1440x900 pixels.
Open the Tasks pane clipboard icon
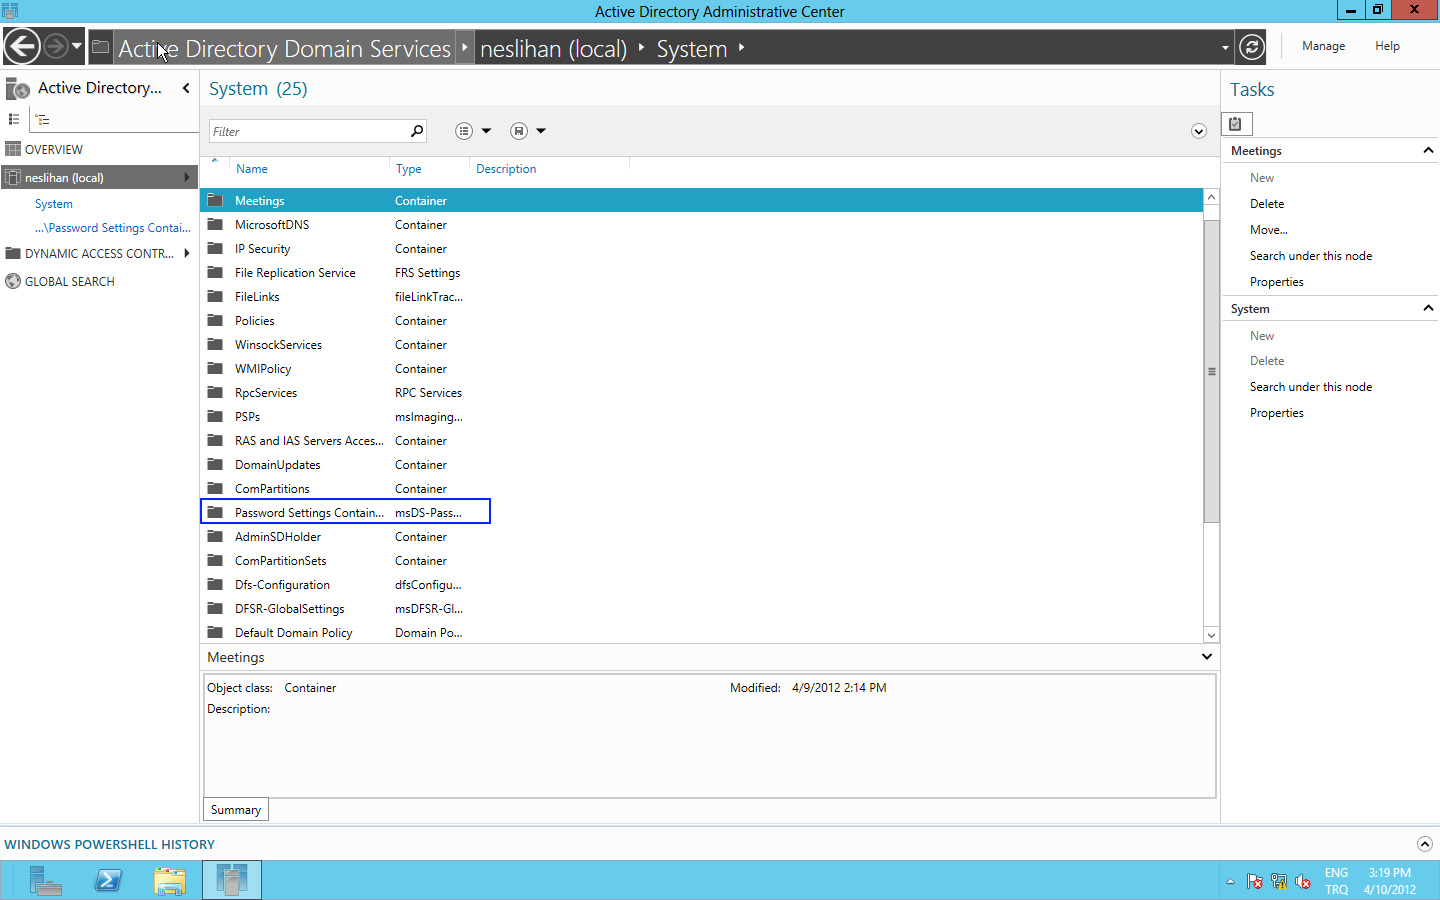1236,124
